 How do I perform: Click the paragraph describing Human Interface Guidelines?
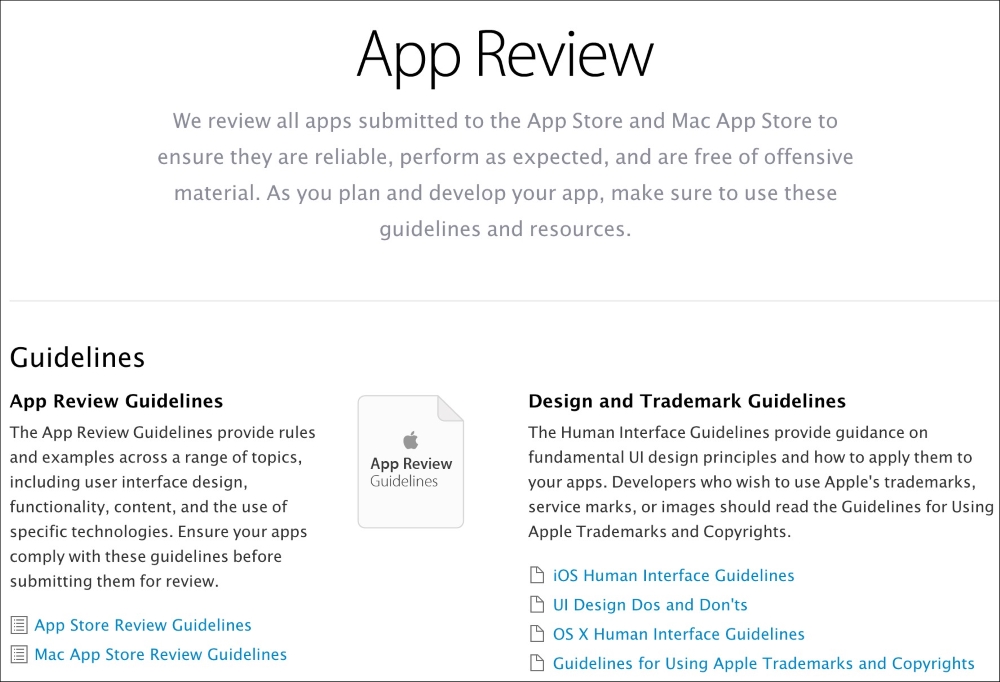pos(761,482)
